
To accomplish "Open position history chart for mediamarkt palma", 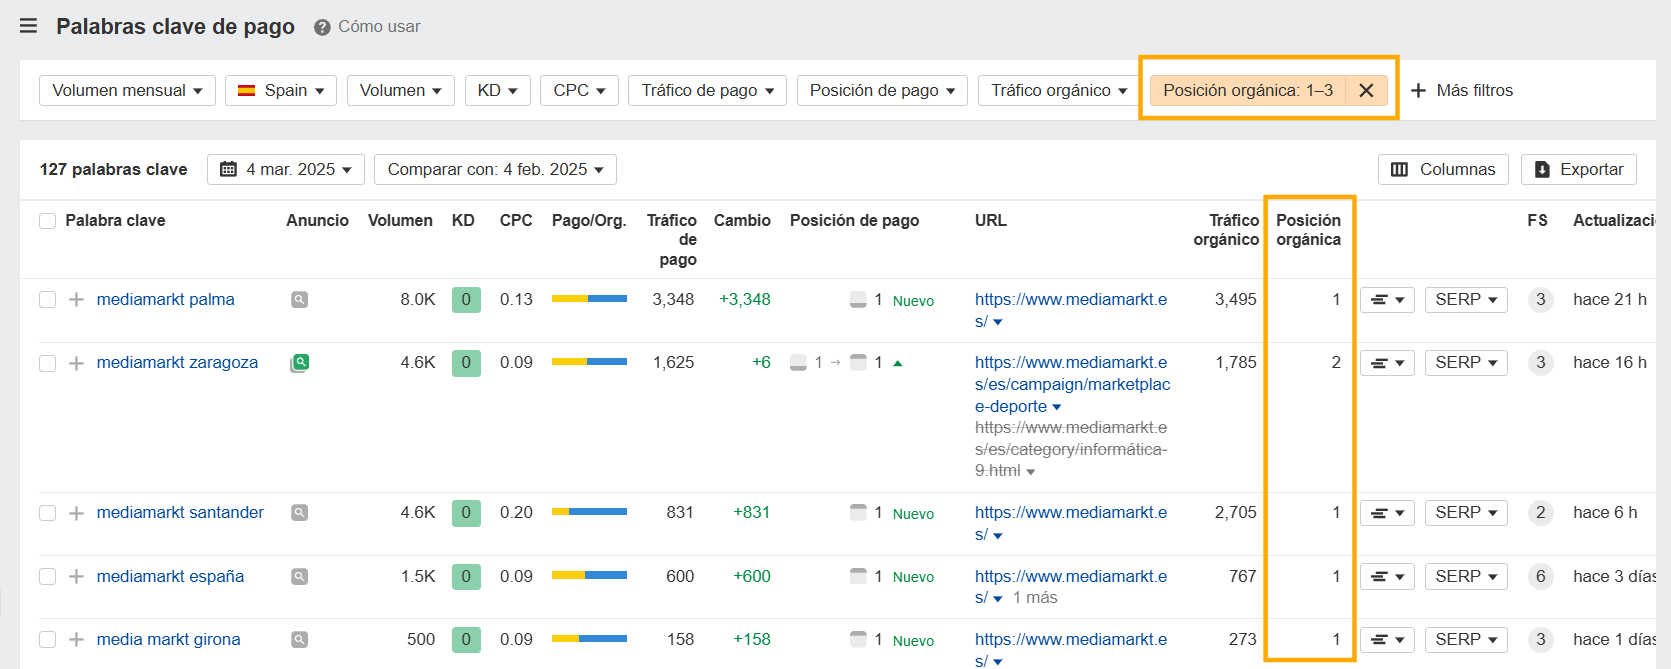I will point(1386,300).
